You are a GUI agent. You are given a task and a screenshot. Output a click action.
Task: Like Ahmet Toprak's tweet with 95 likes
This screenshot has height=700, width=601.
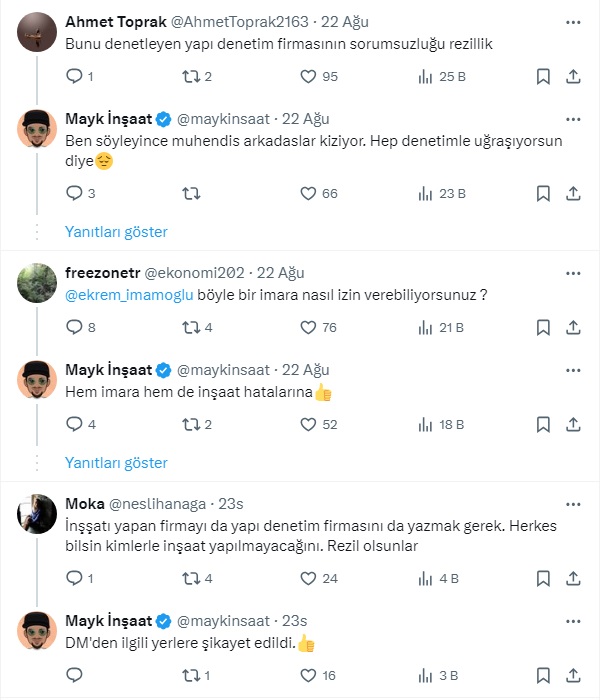pos(308,76)
